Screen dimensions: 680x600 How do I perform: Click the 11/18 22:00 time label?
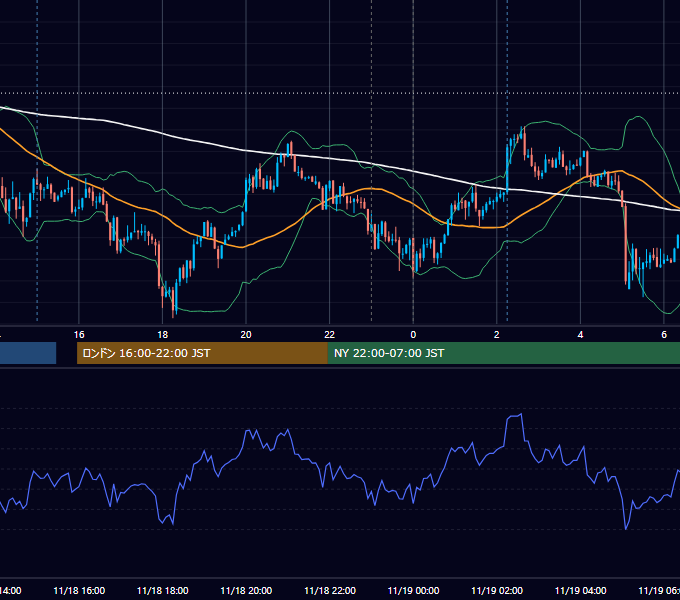click(330, 591)
